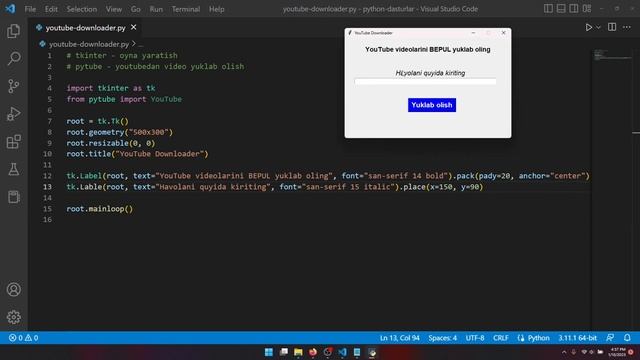The height and width of the screenshot is (360, 640).
Task: Switch to the Python tkinter app taskbar icon
Action: [372, 352]
